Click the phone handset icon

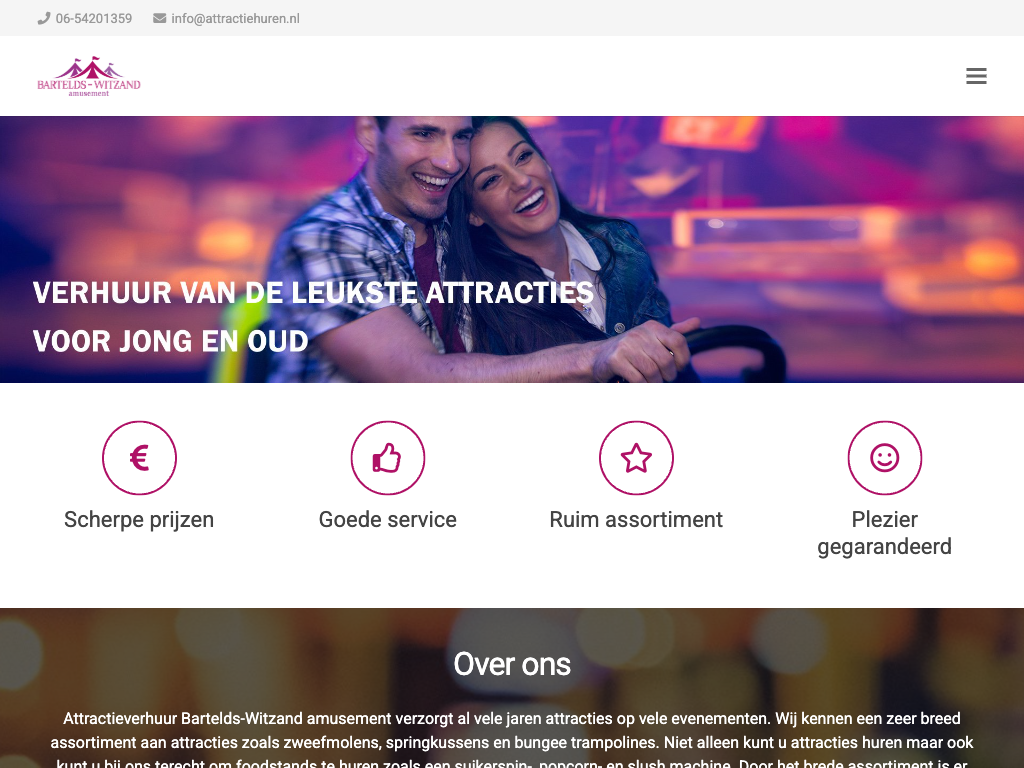point(44,18)
